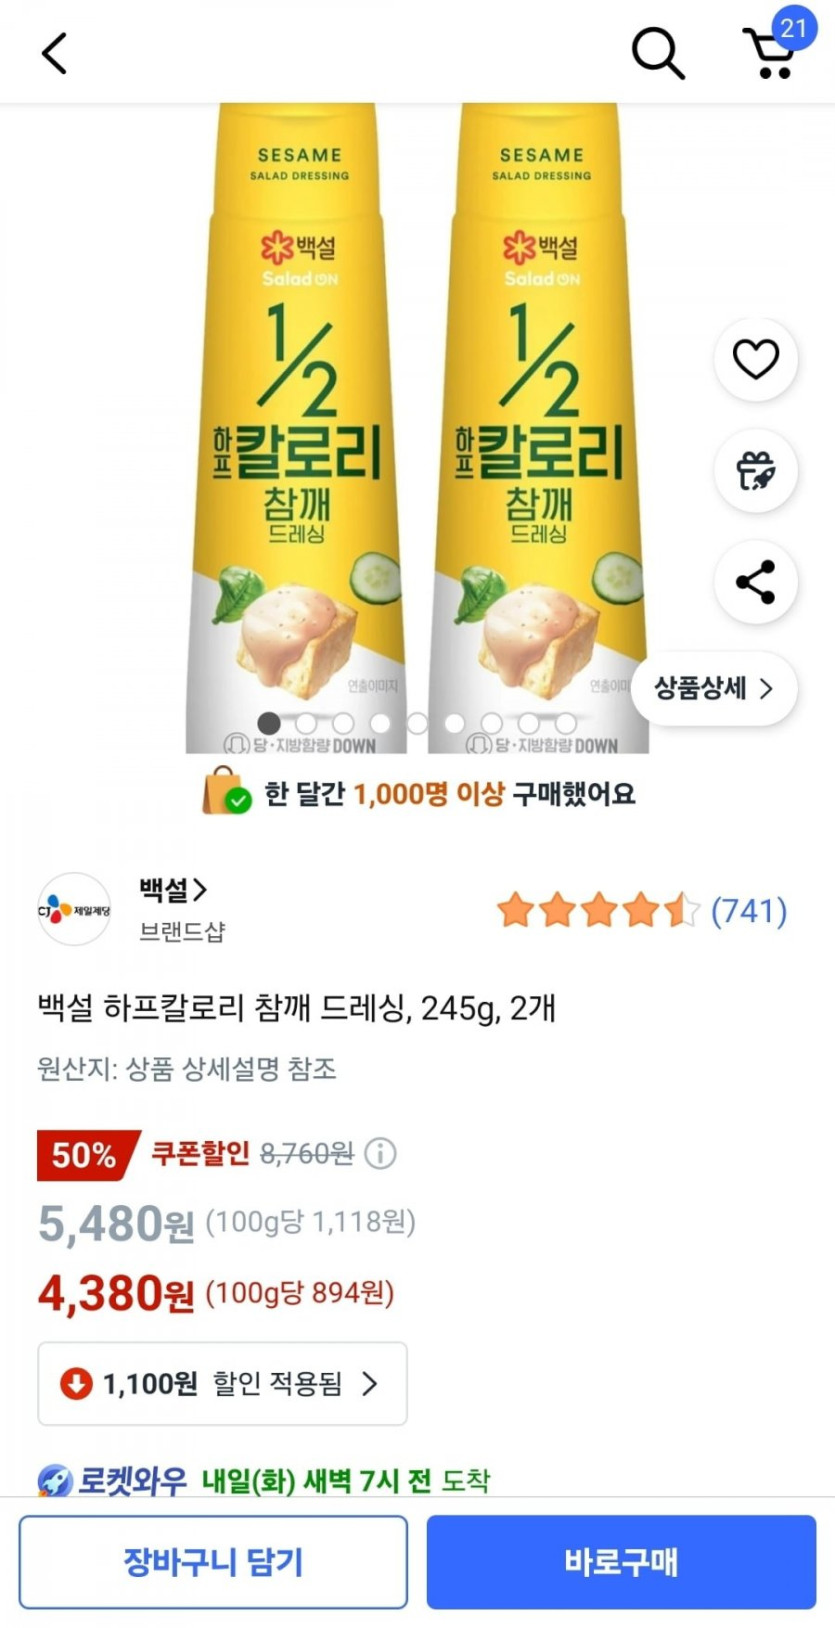Tap the CJ 제일제당 brand logo

74,910
